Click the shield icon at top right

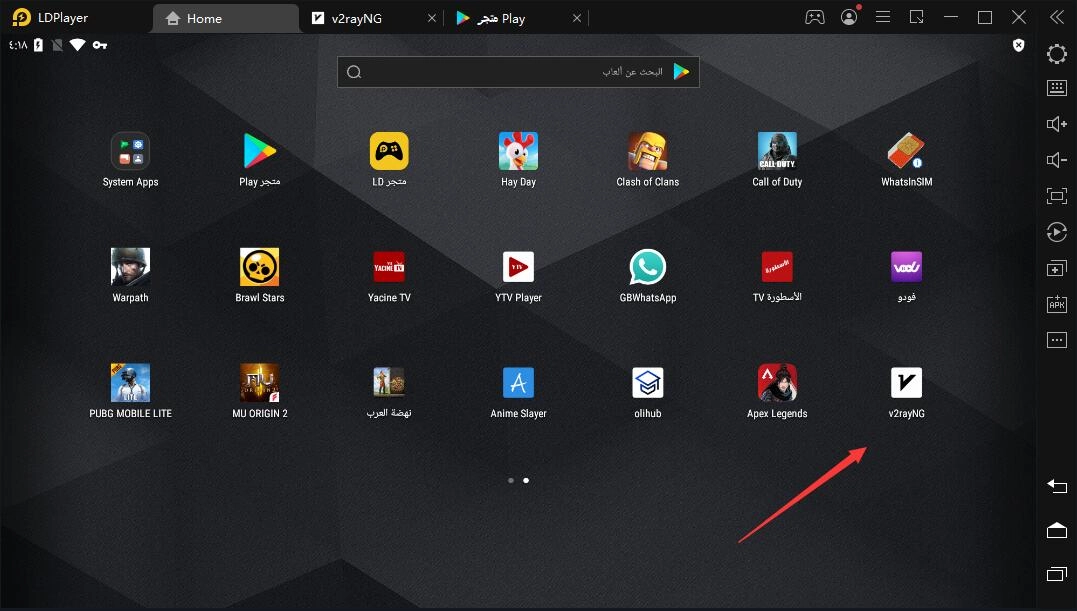(x=1019, y=45)
